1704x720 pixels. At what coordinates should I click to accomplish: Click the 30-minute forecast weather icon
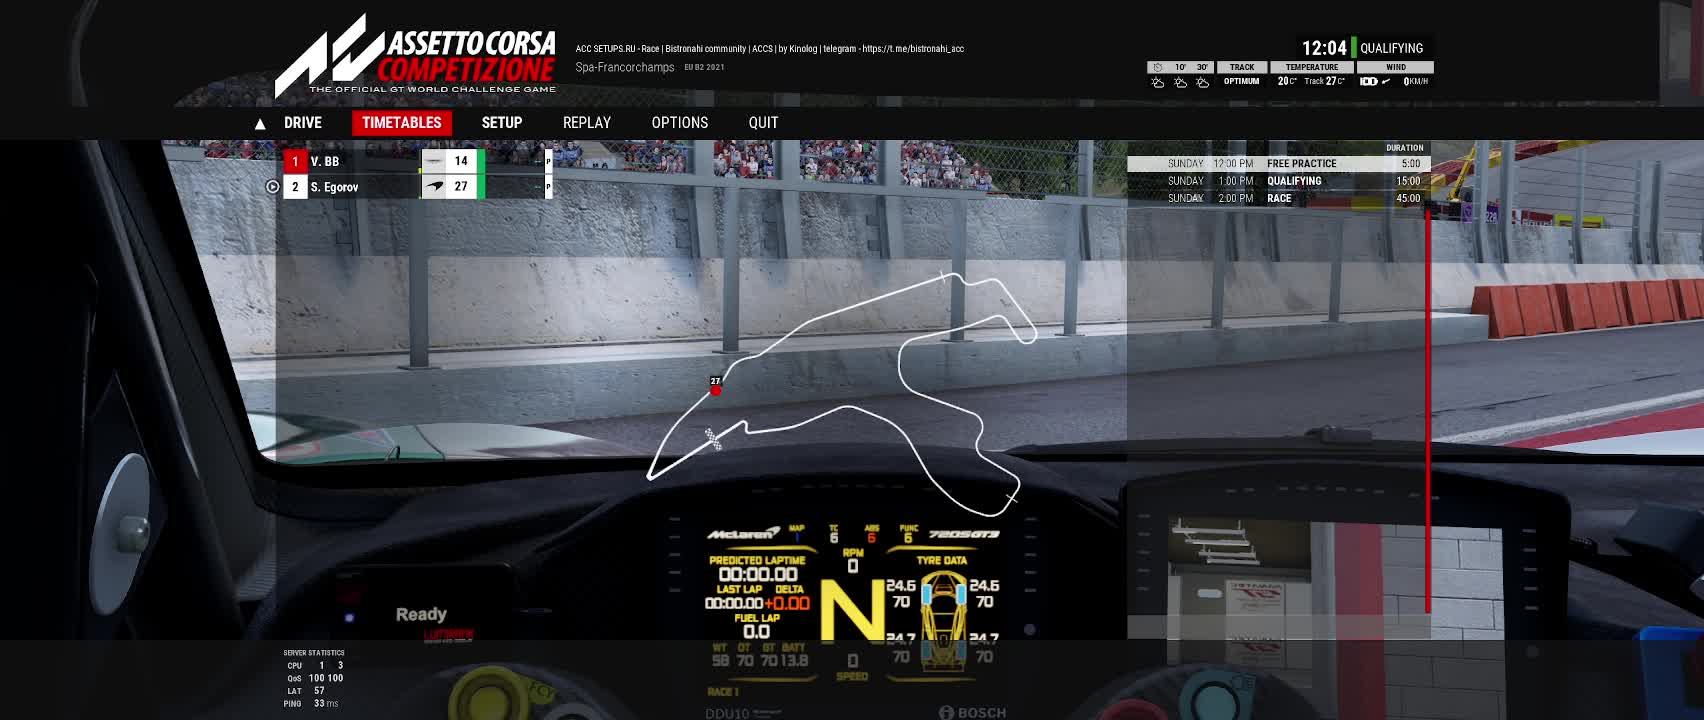point(1202,82)
